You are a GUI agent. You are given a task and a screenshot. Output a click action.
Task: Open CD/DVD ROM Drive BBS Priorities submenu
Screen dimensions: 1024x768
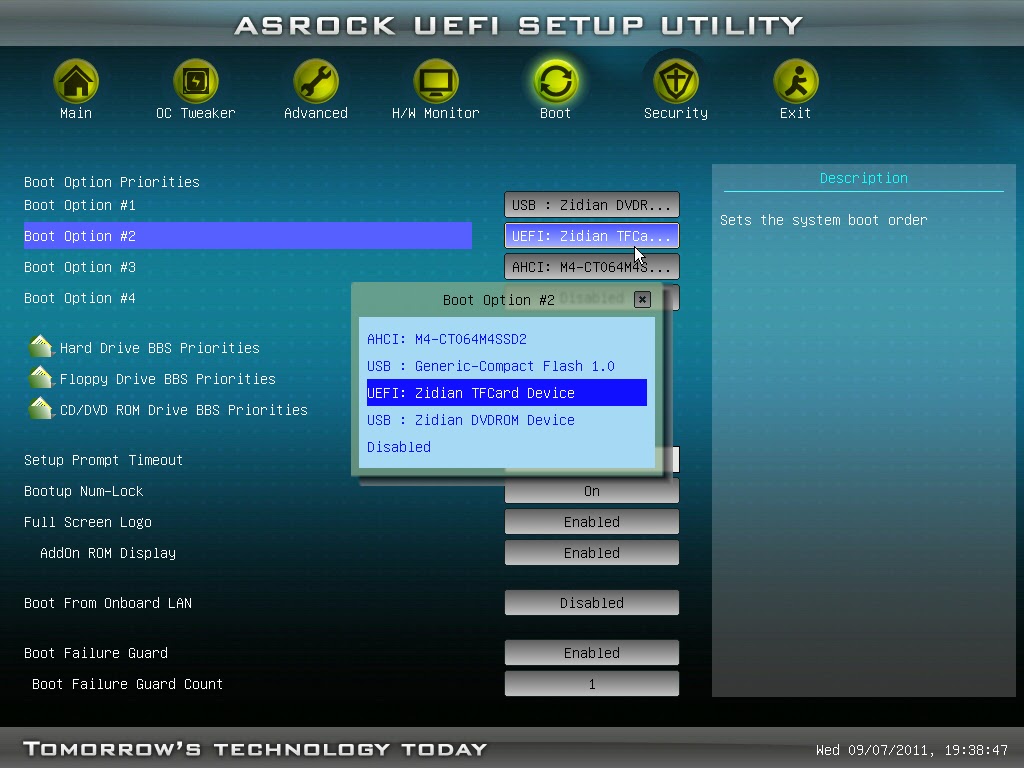pyautogui.click(x=184, y=410)
